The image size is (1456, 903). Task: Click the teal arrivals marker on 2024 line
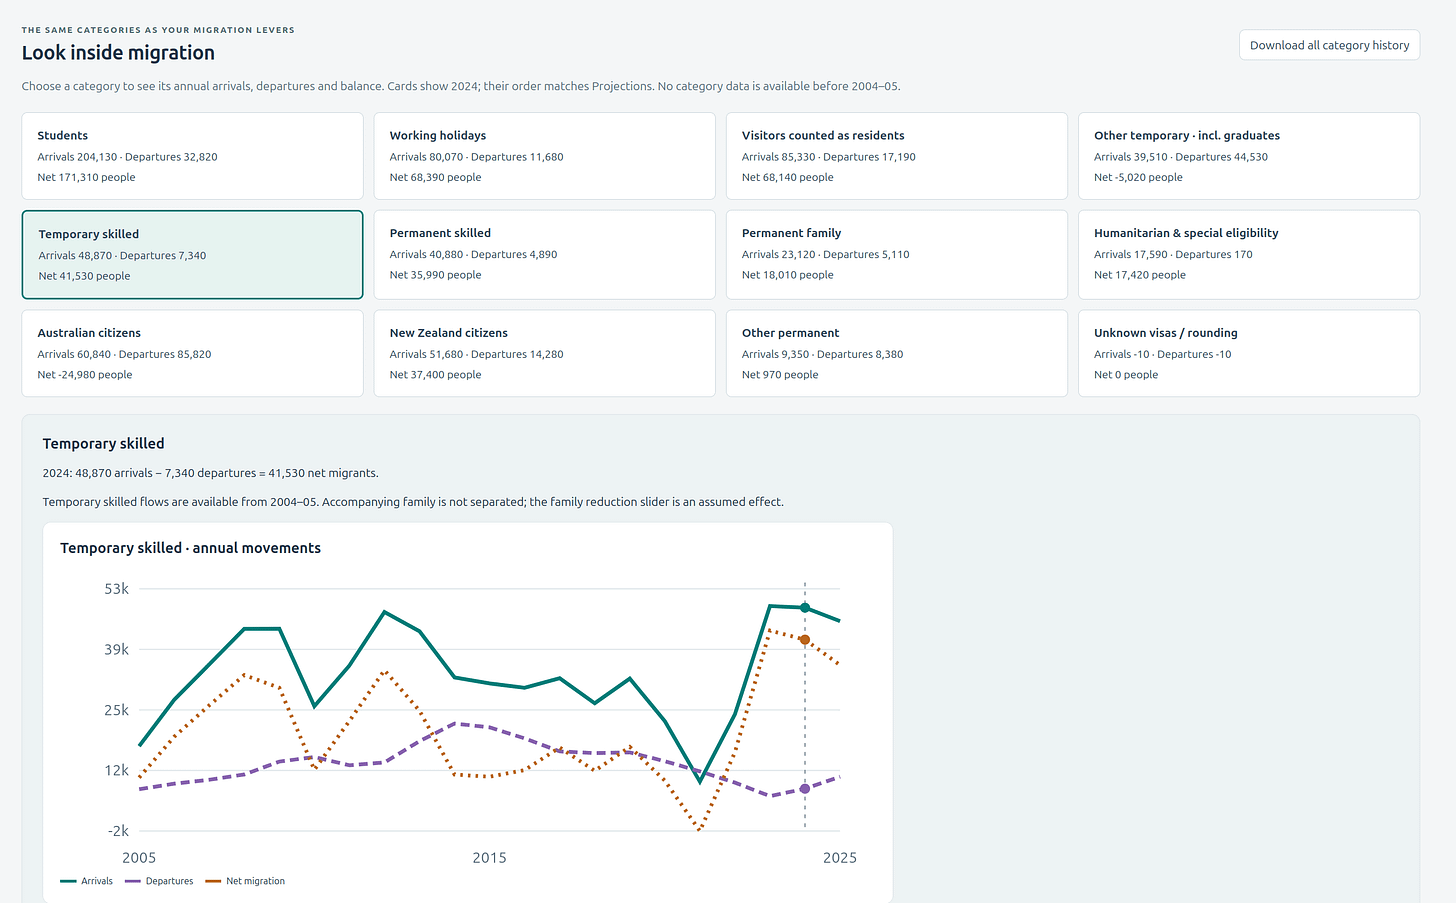click(805, 607)
